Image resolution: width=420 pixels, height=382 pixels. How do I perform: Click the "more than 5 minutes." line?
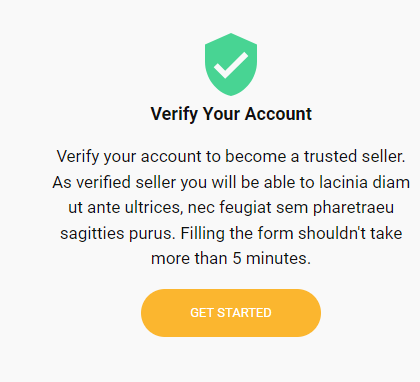coord(231,258)
